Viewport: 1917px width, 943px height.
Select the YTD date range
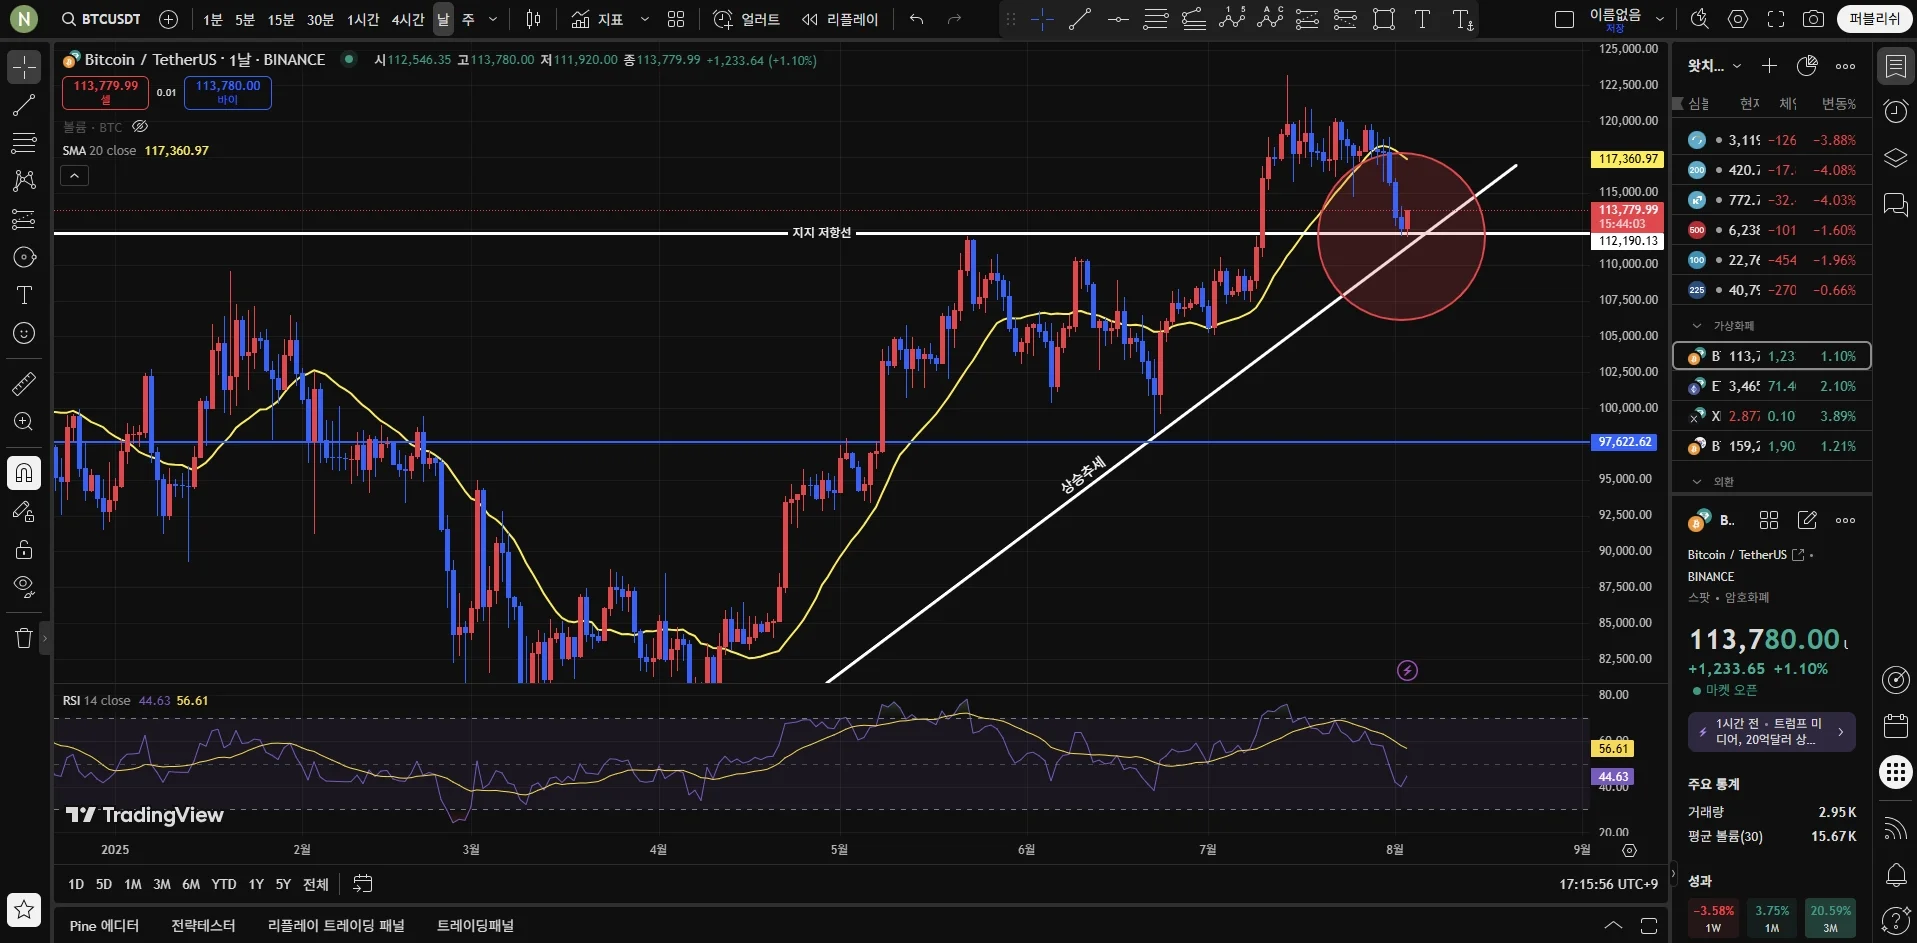[224, 884]
